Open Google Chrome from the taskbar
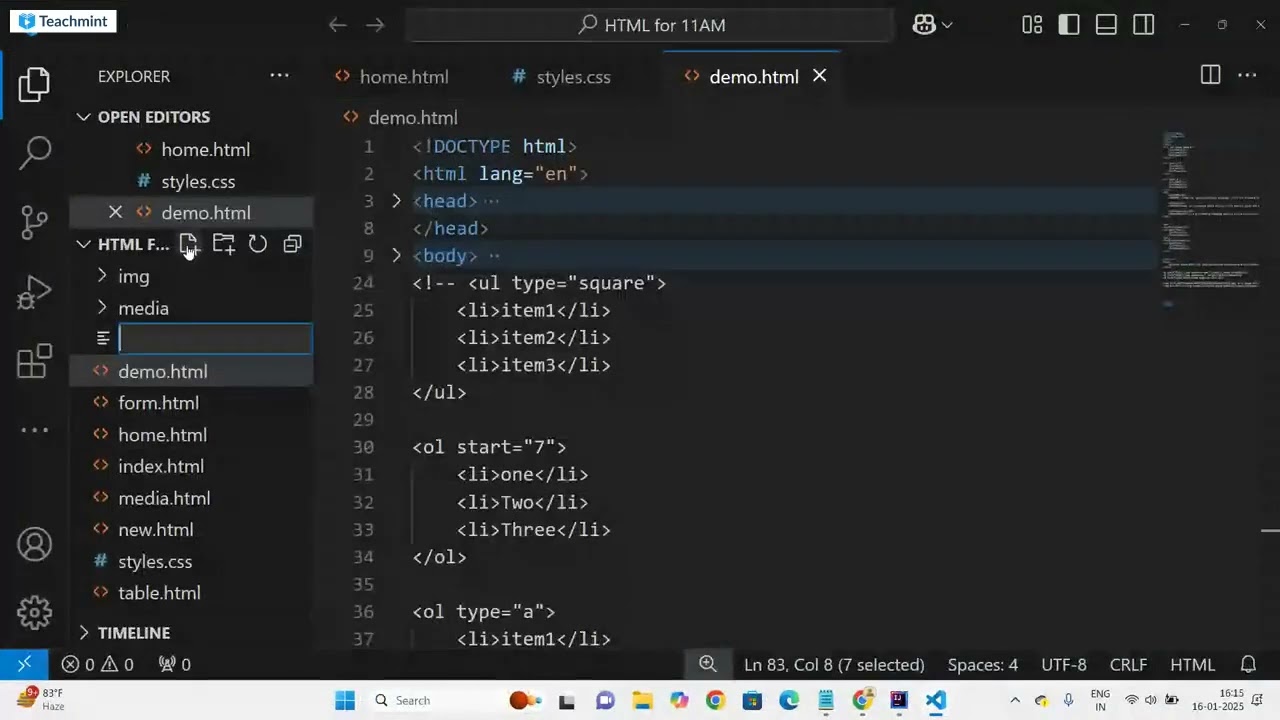This screenshot has width=1280, height=720. (715, 700)
